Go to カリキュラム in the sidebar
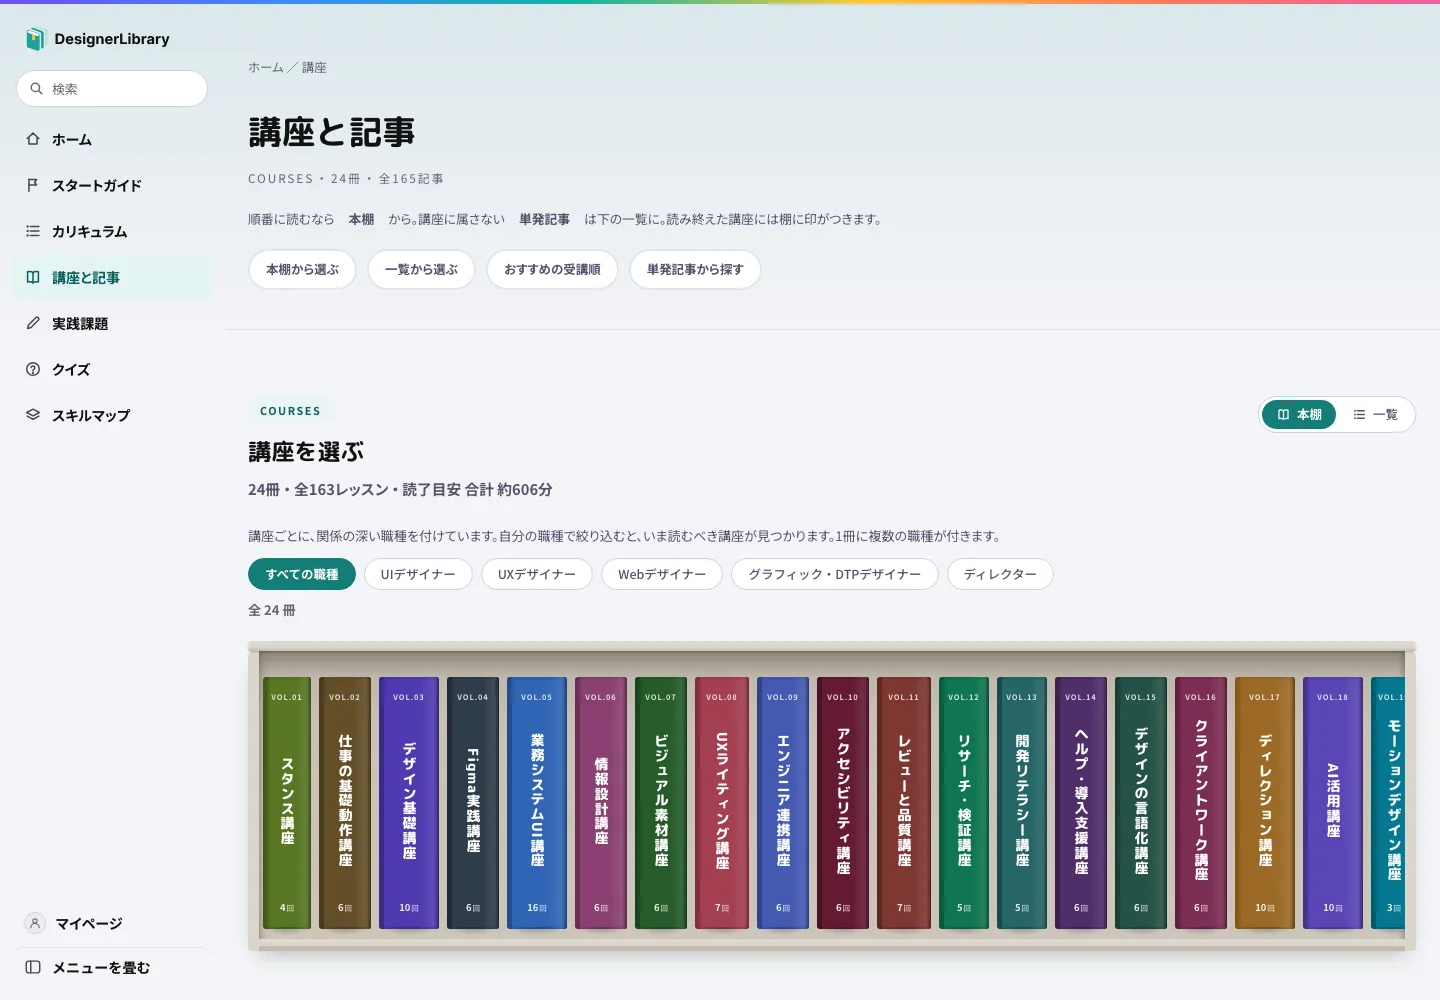The image size is (1440, 1000). [112, 231]
